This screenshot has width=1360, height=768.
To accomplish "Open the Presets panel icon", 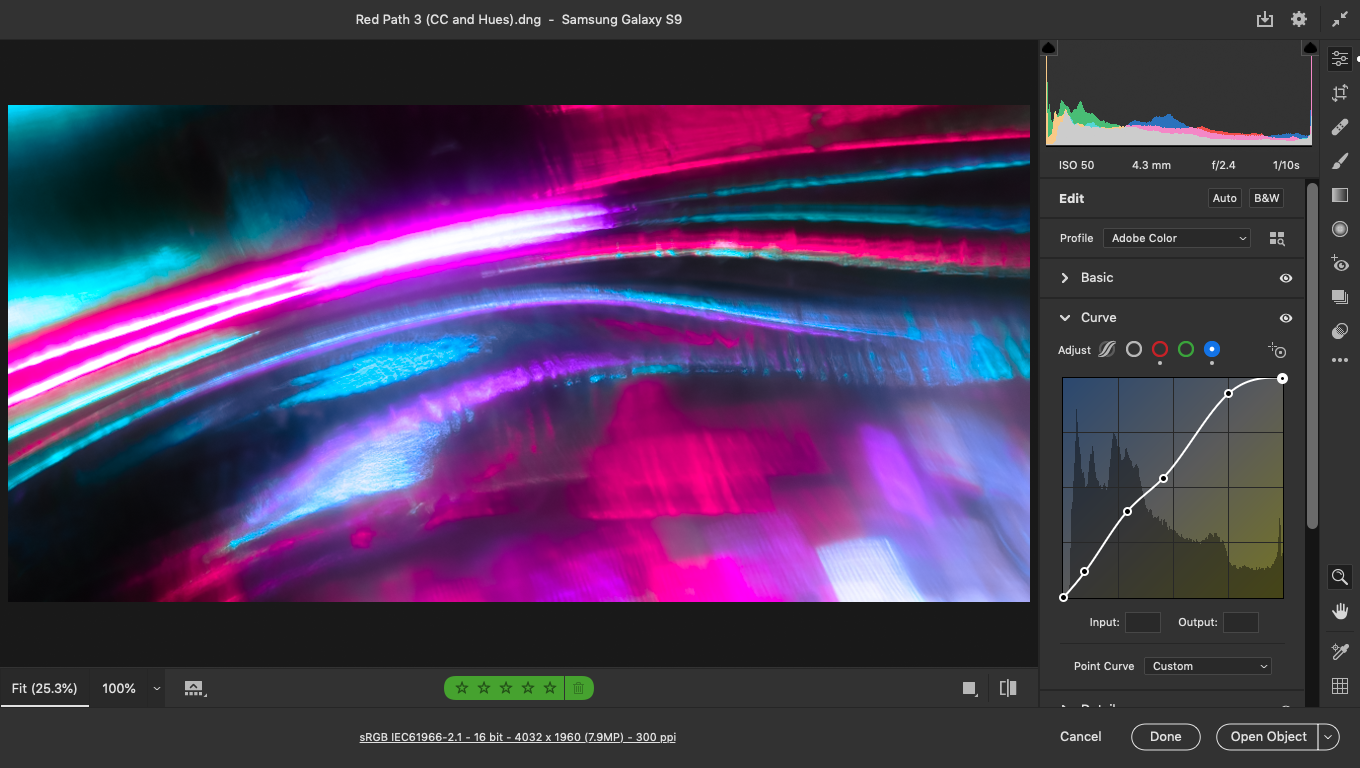I will click(1340, 331).
